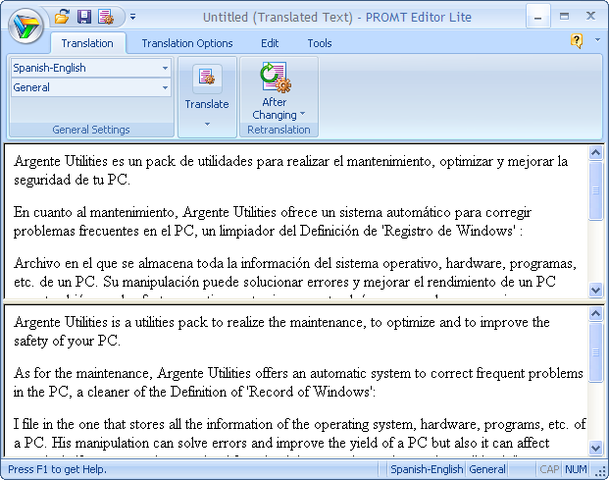
Task: Click translated paragraph starting 'As for the maintenance'
Action: (298, 383)
